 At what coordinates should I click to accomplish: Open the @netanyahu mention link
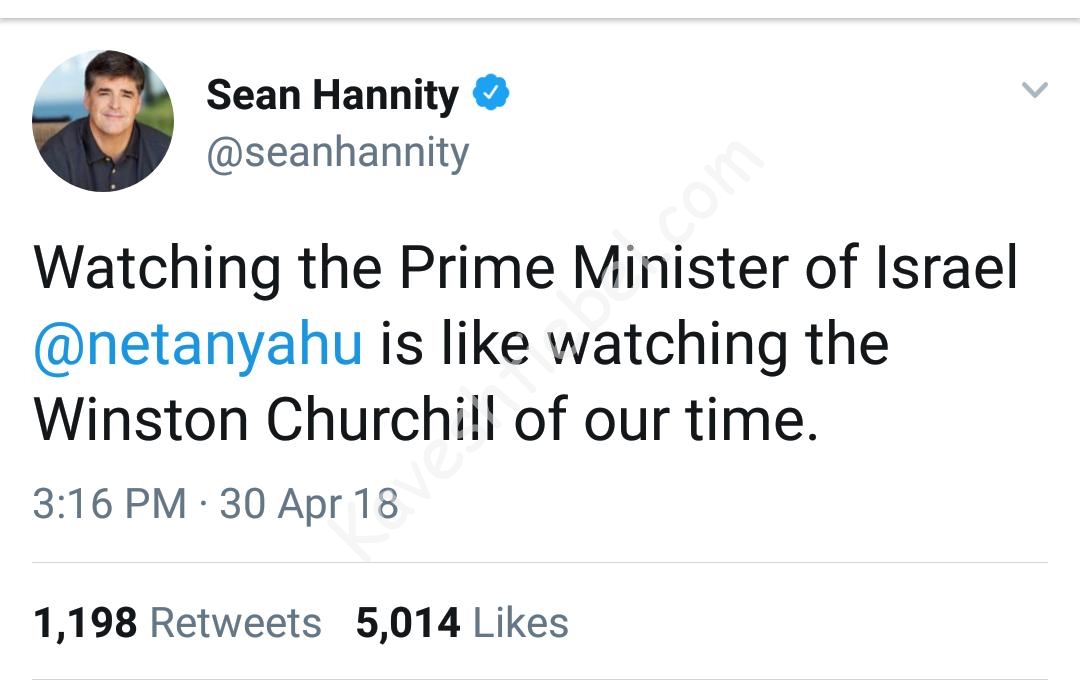(x=198, y=344)
